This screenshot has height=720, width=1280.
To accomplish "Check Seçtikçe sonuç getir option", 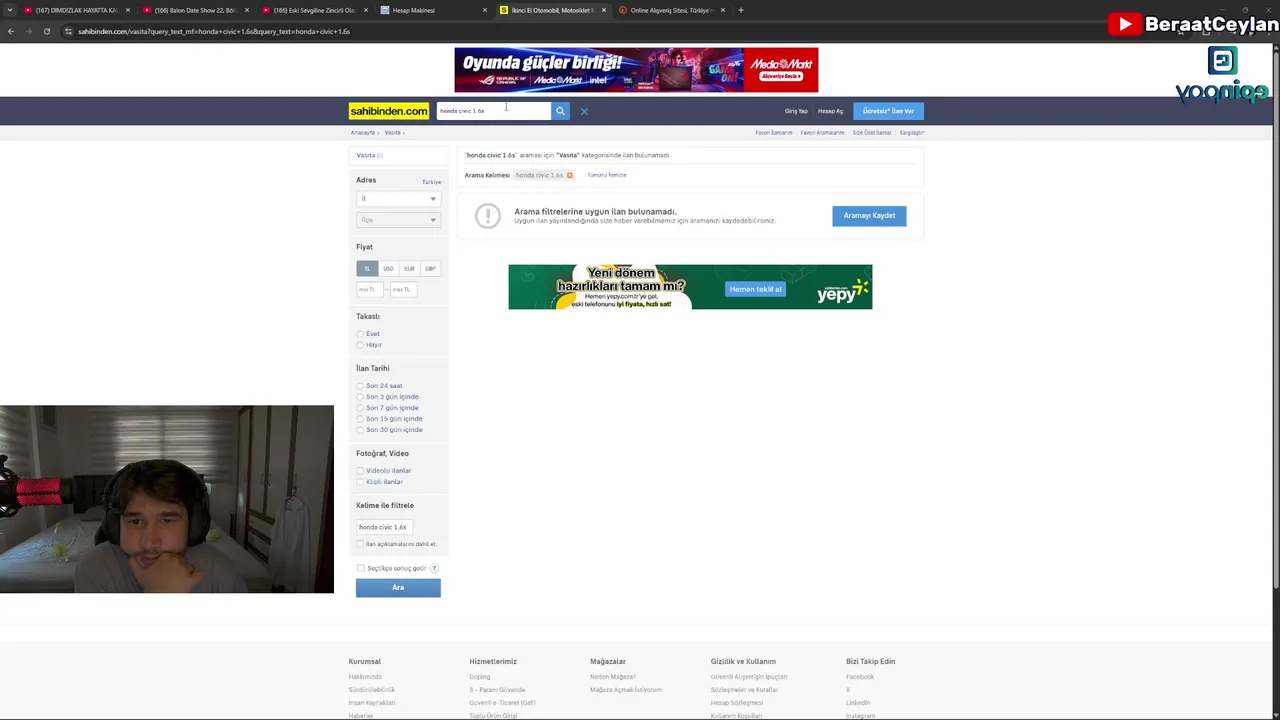I will [361, 568].
